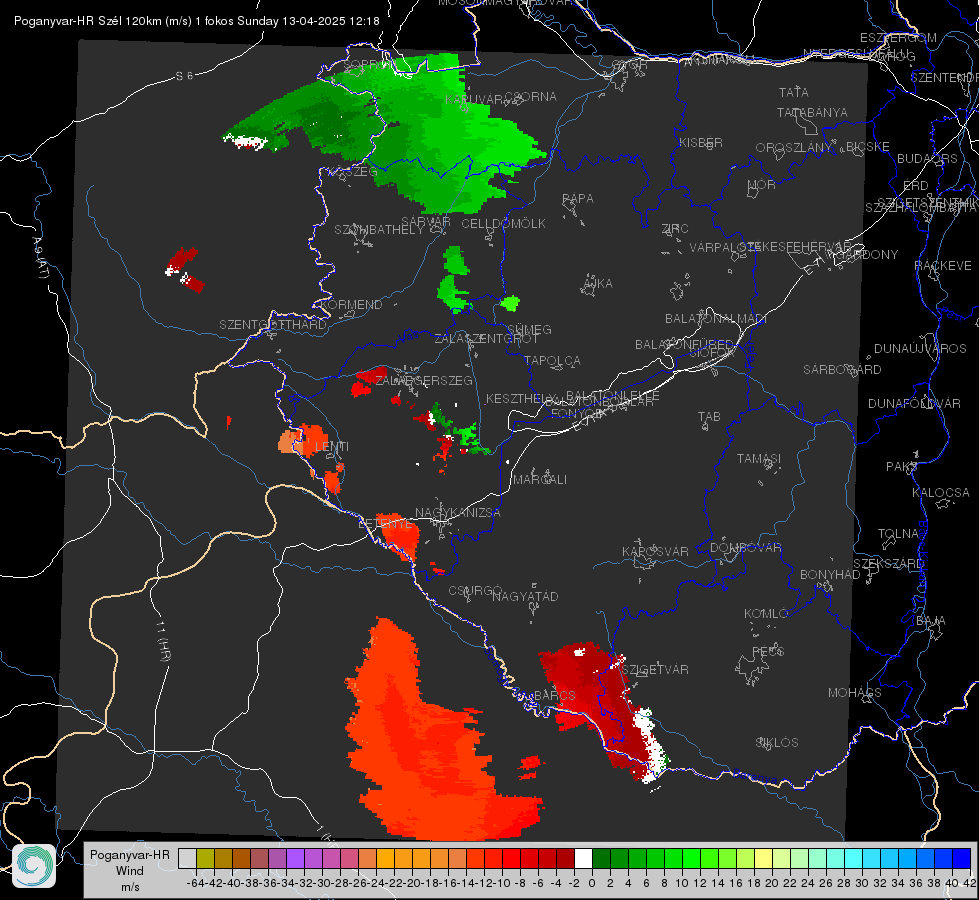The height and width of the screenshot is (900, 979).
Task: Click the ZALASZENTGRÓT town label
Action: (486, 339)
